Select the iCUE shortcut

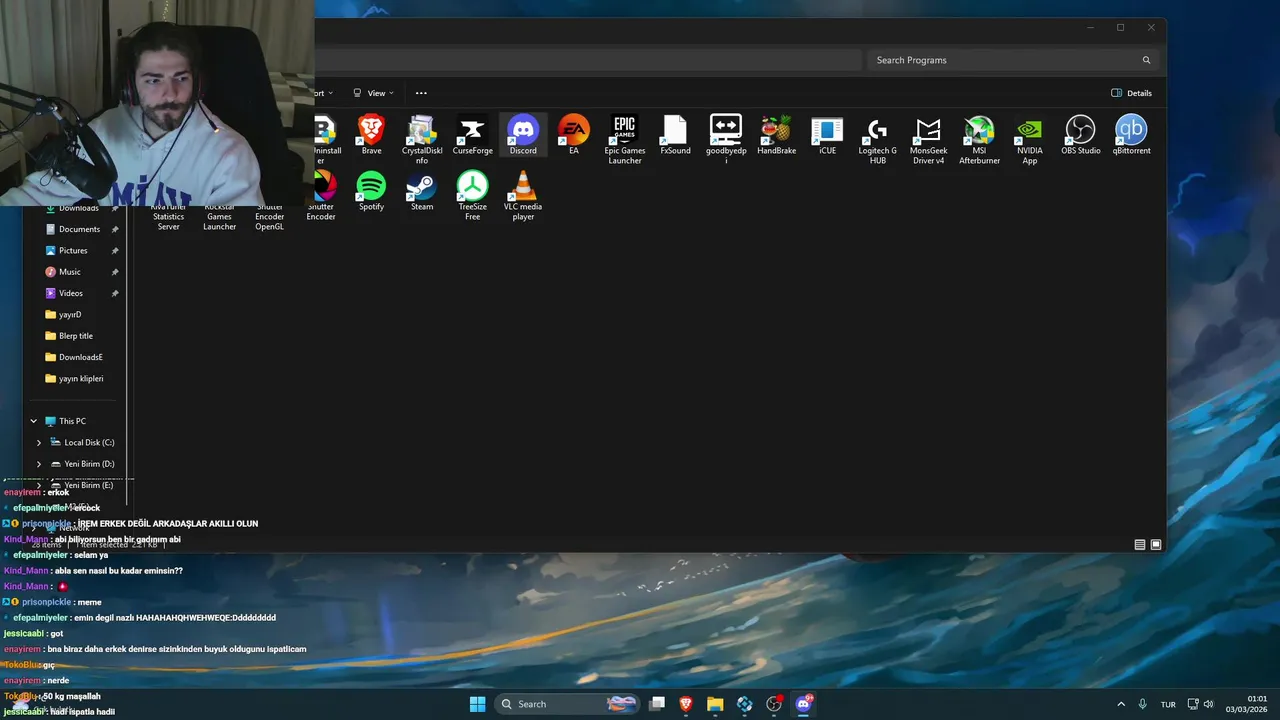827,136
